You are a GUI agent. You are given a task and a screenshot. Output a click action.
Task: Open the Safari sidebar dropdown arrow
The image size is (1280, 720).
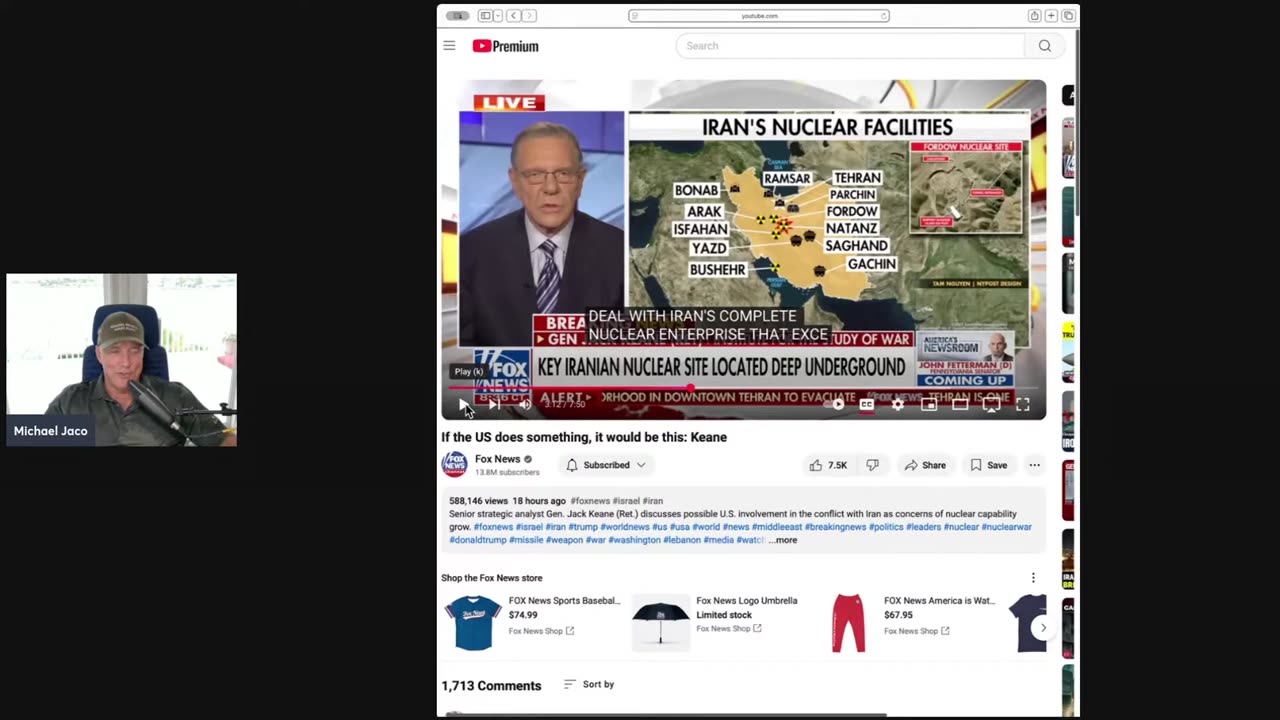[497, 16]
